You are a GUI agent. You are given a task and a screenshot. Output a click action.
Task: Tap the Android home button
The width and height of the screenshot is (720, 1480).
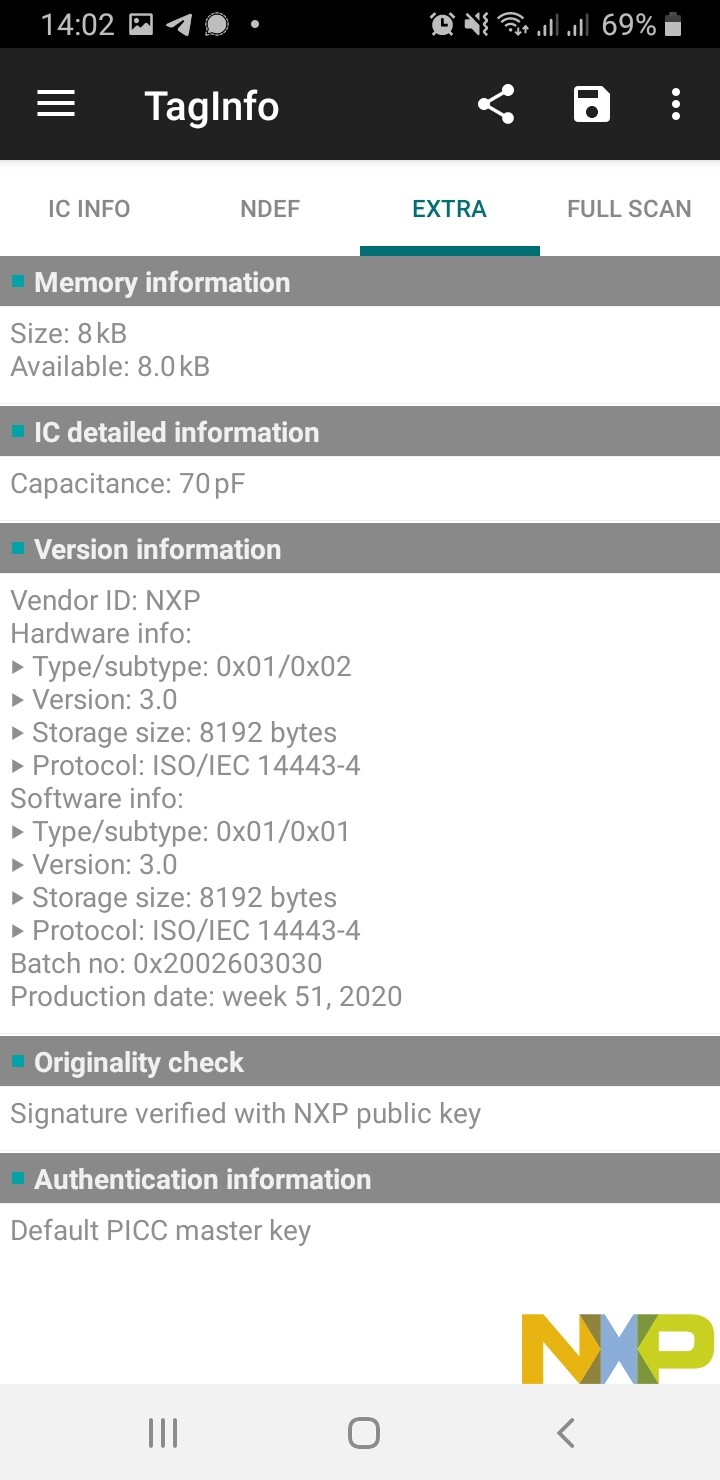[x=364, y=1433]
